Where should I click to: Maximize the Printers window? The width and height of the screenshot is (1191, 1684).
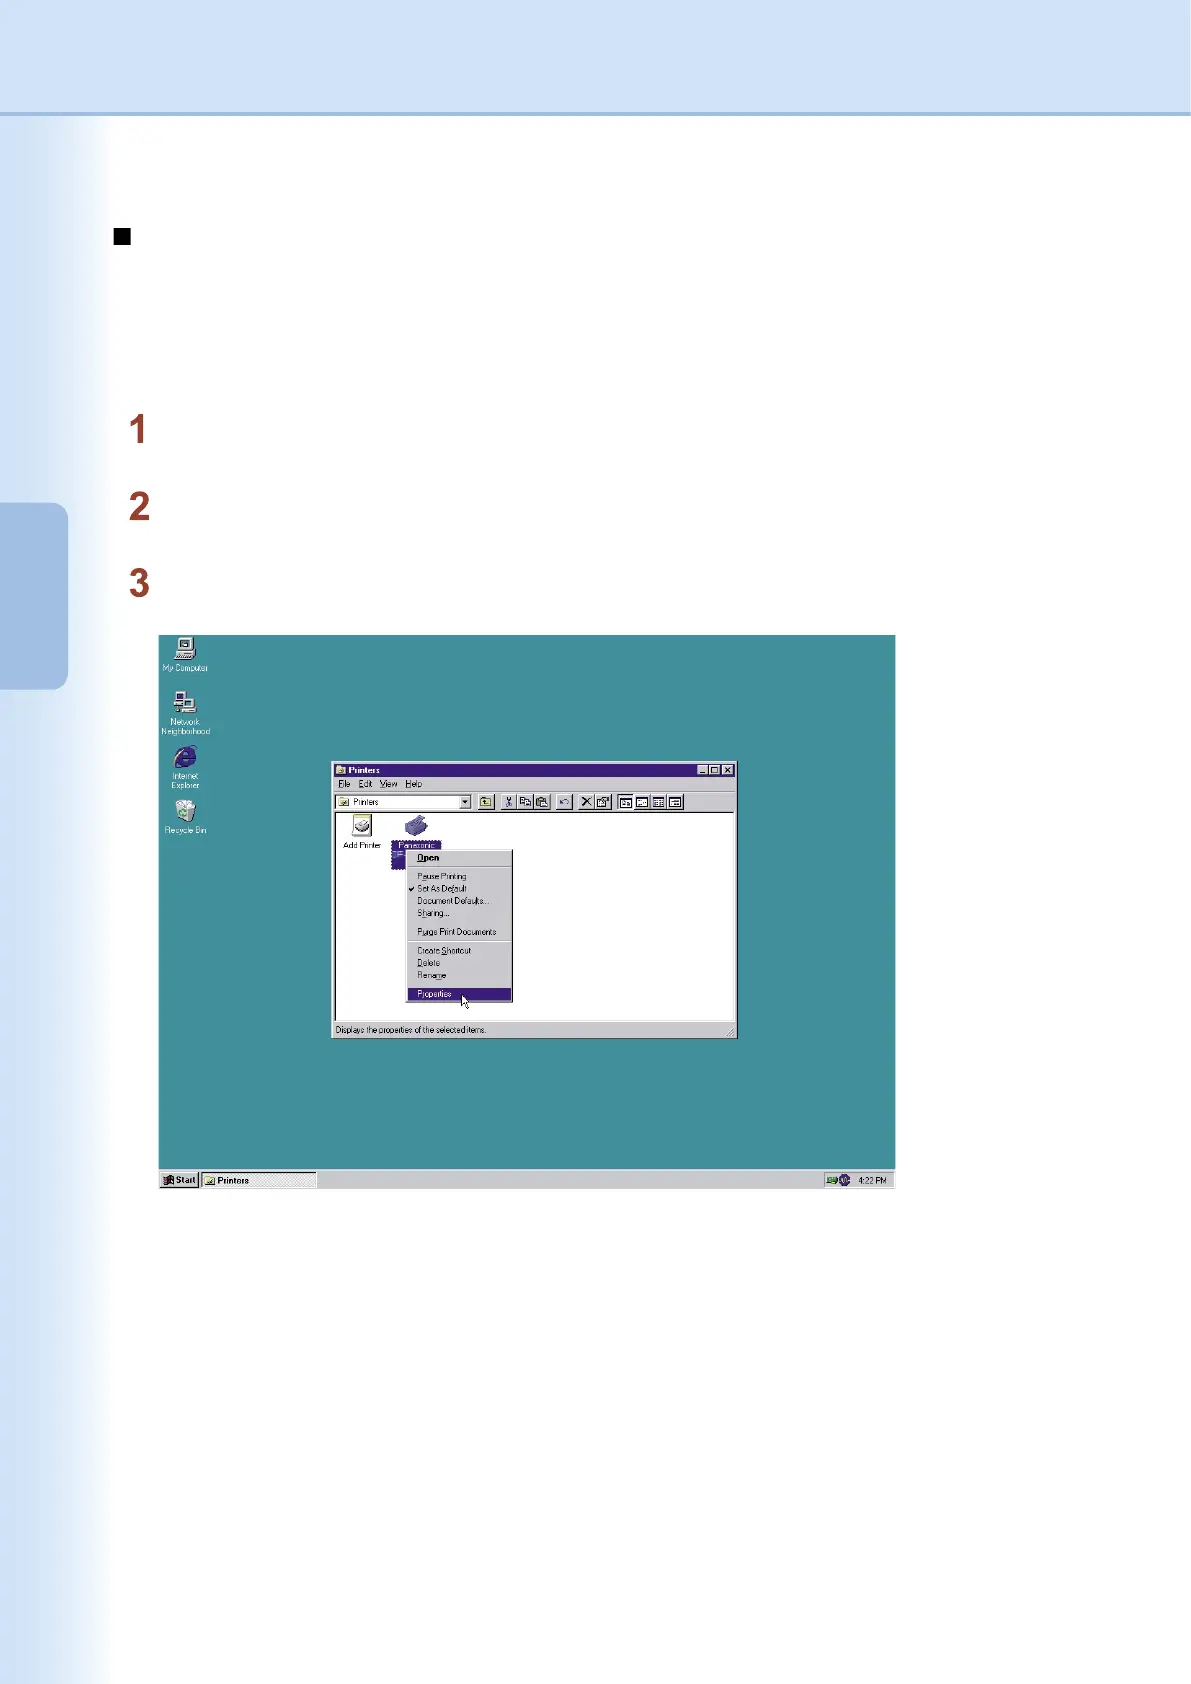click(715, 770)
